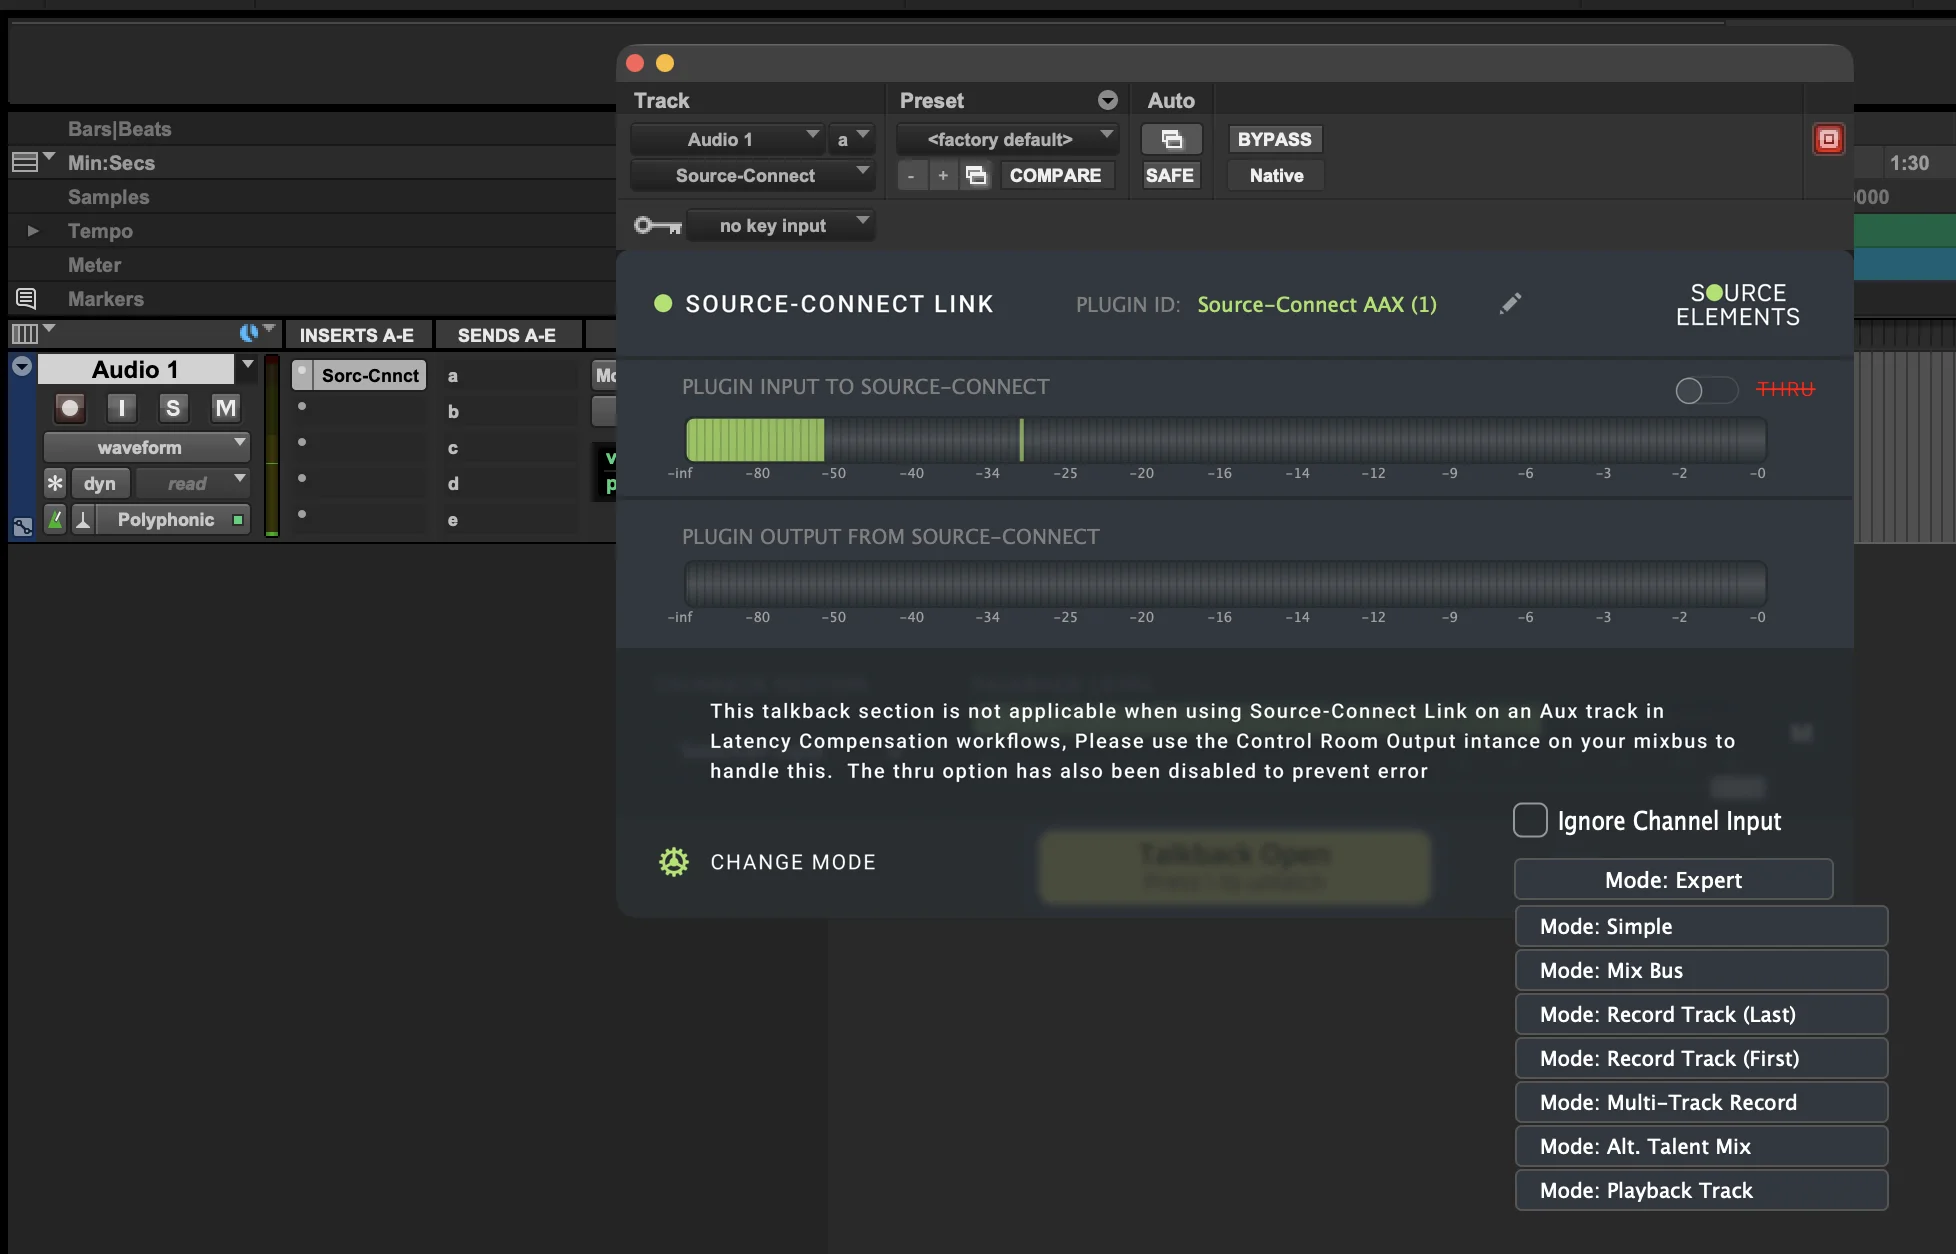Toggle the BYPASS button
1956x1254 pixels.
tap(1274, 139)
